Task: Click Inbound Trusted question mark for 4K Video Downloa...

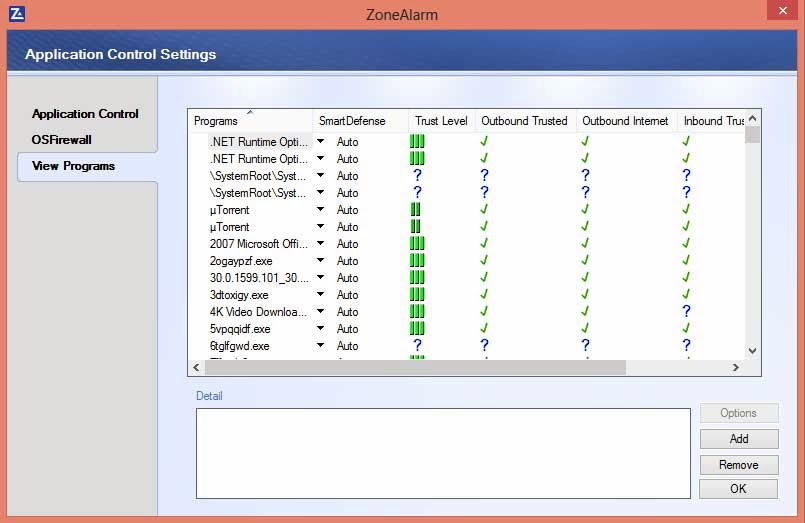Action: (x=686, y=312)
